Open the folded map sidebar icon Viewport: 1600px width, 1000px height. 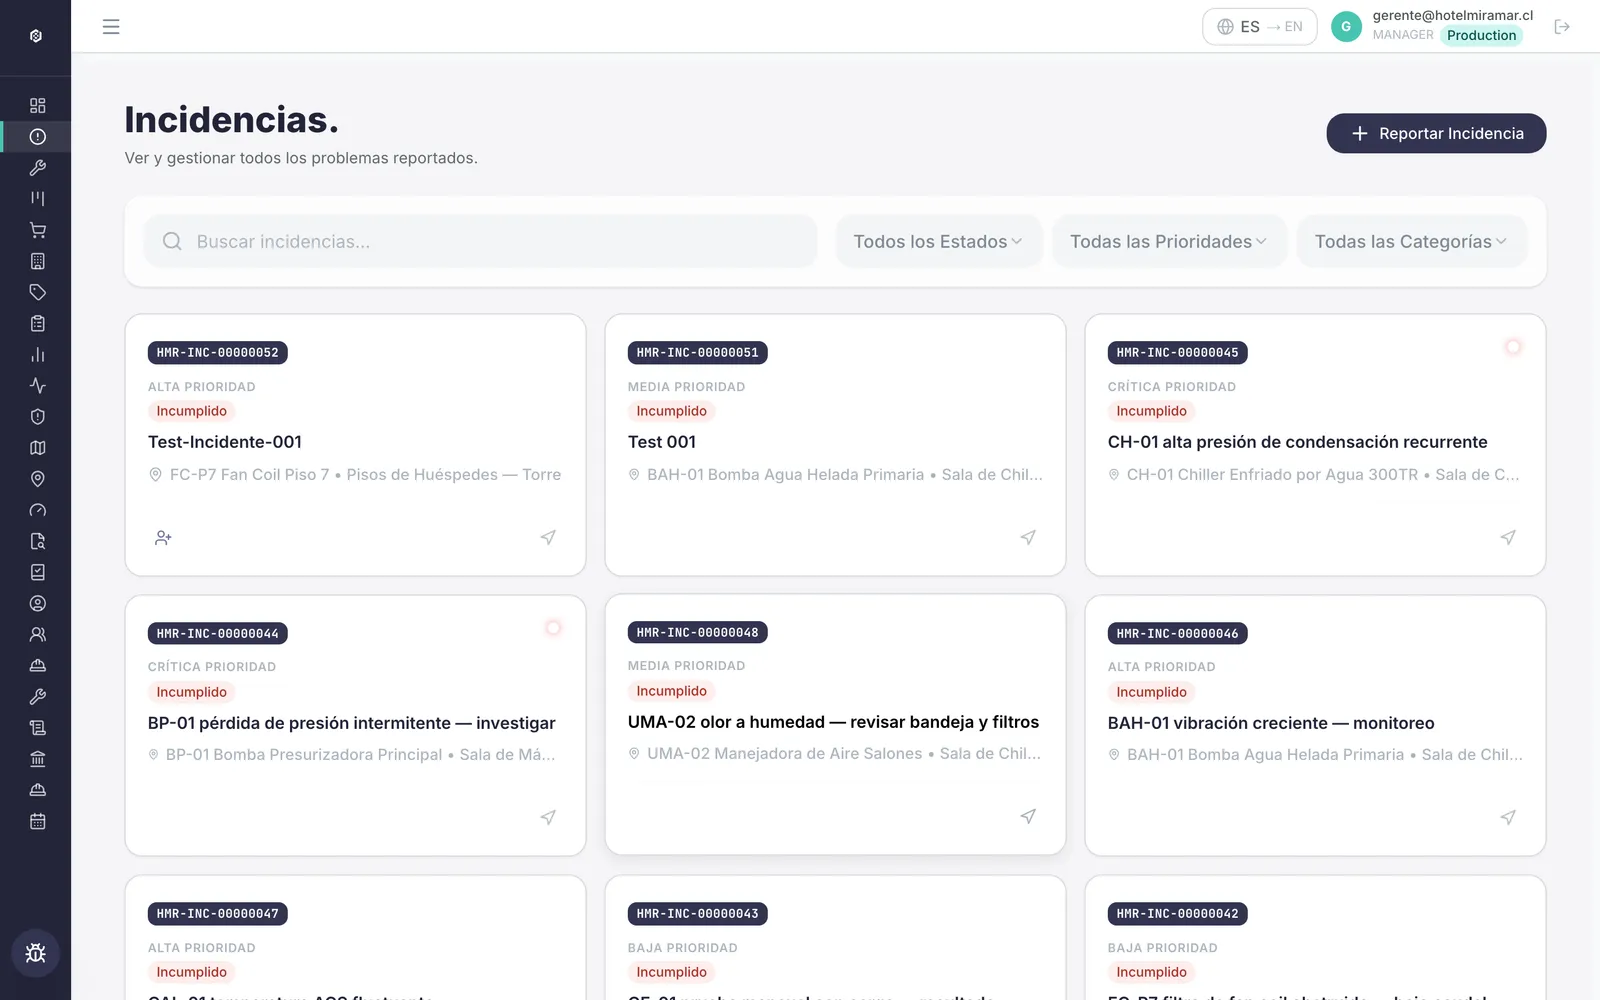pyautogui.click(x=37, y=447)
